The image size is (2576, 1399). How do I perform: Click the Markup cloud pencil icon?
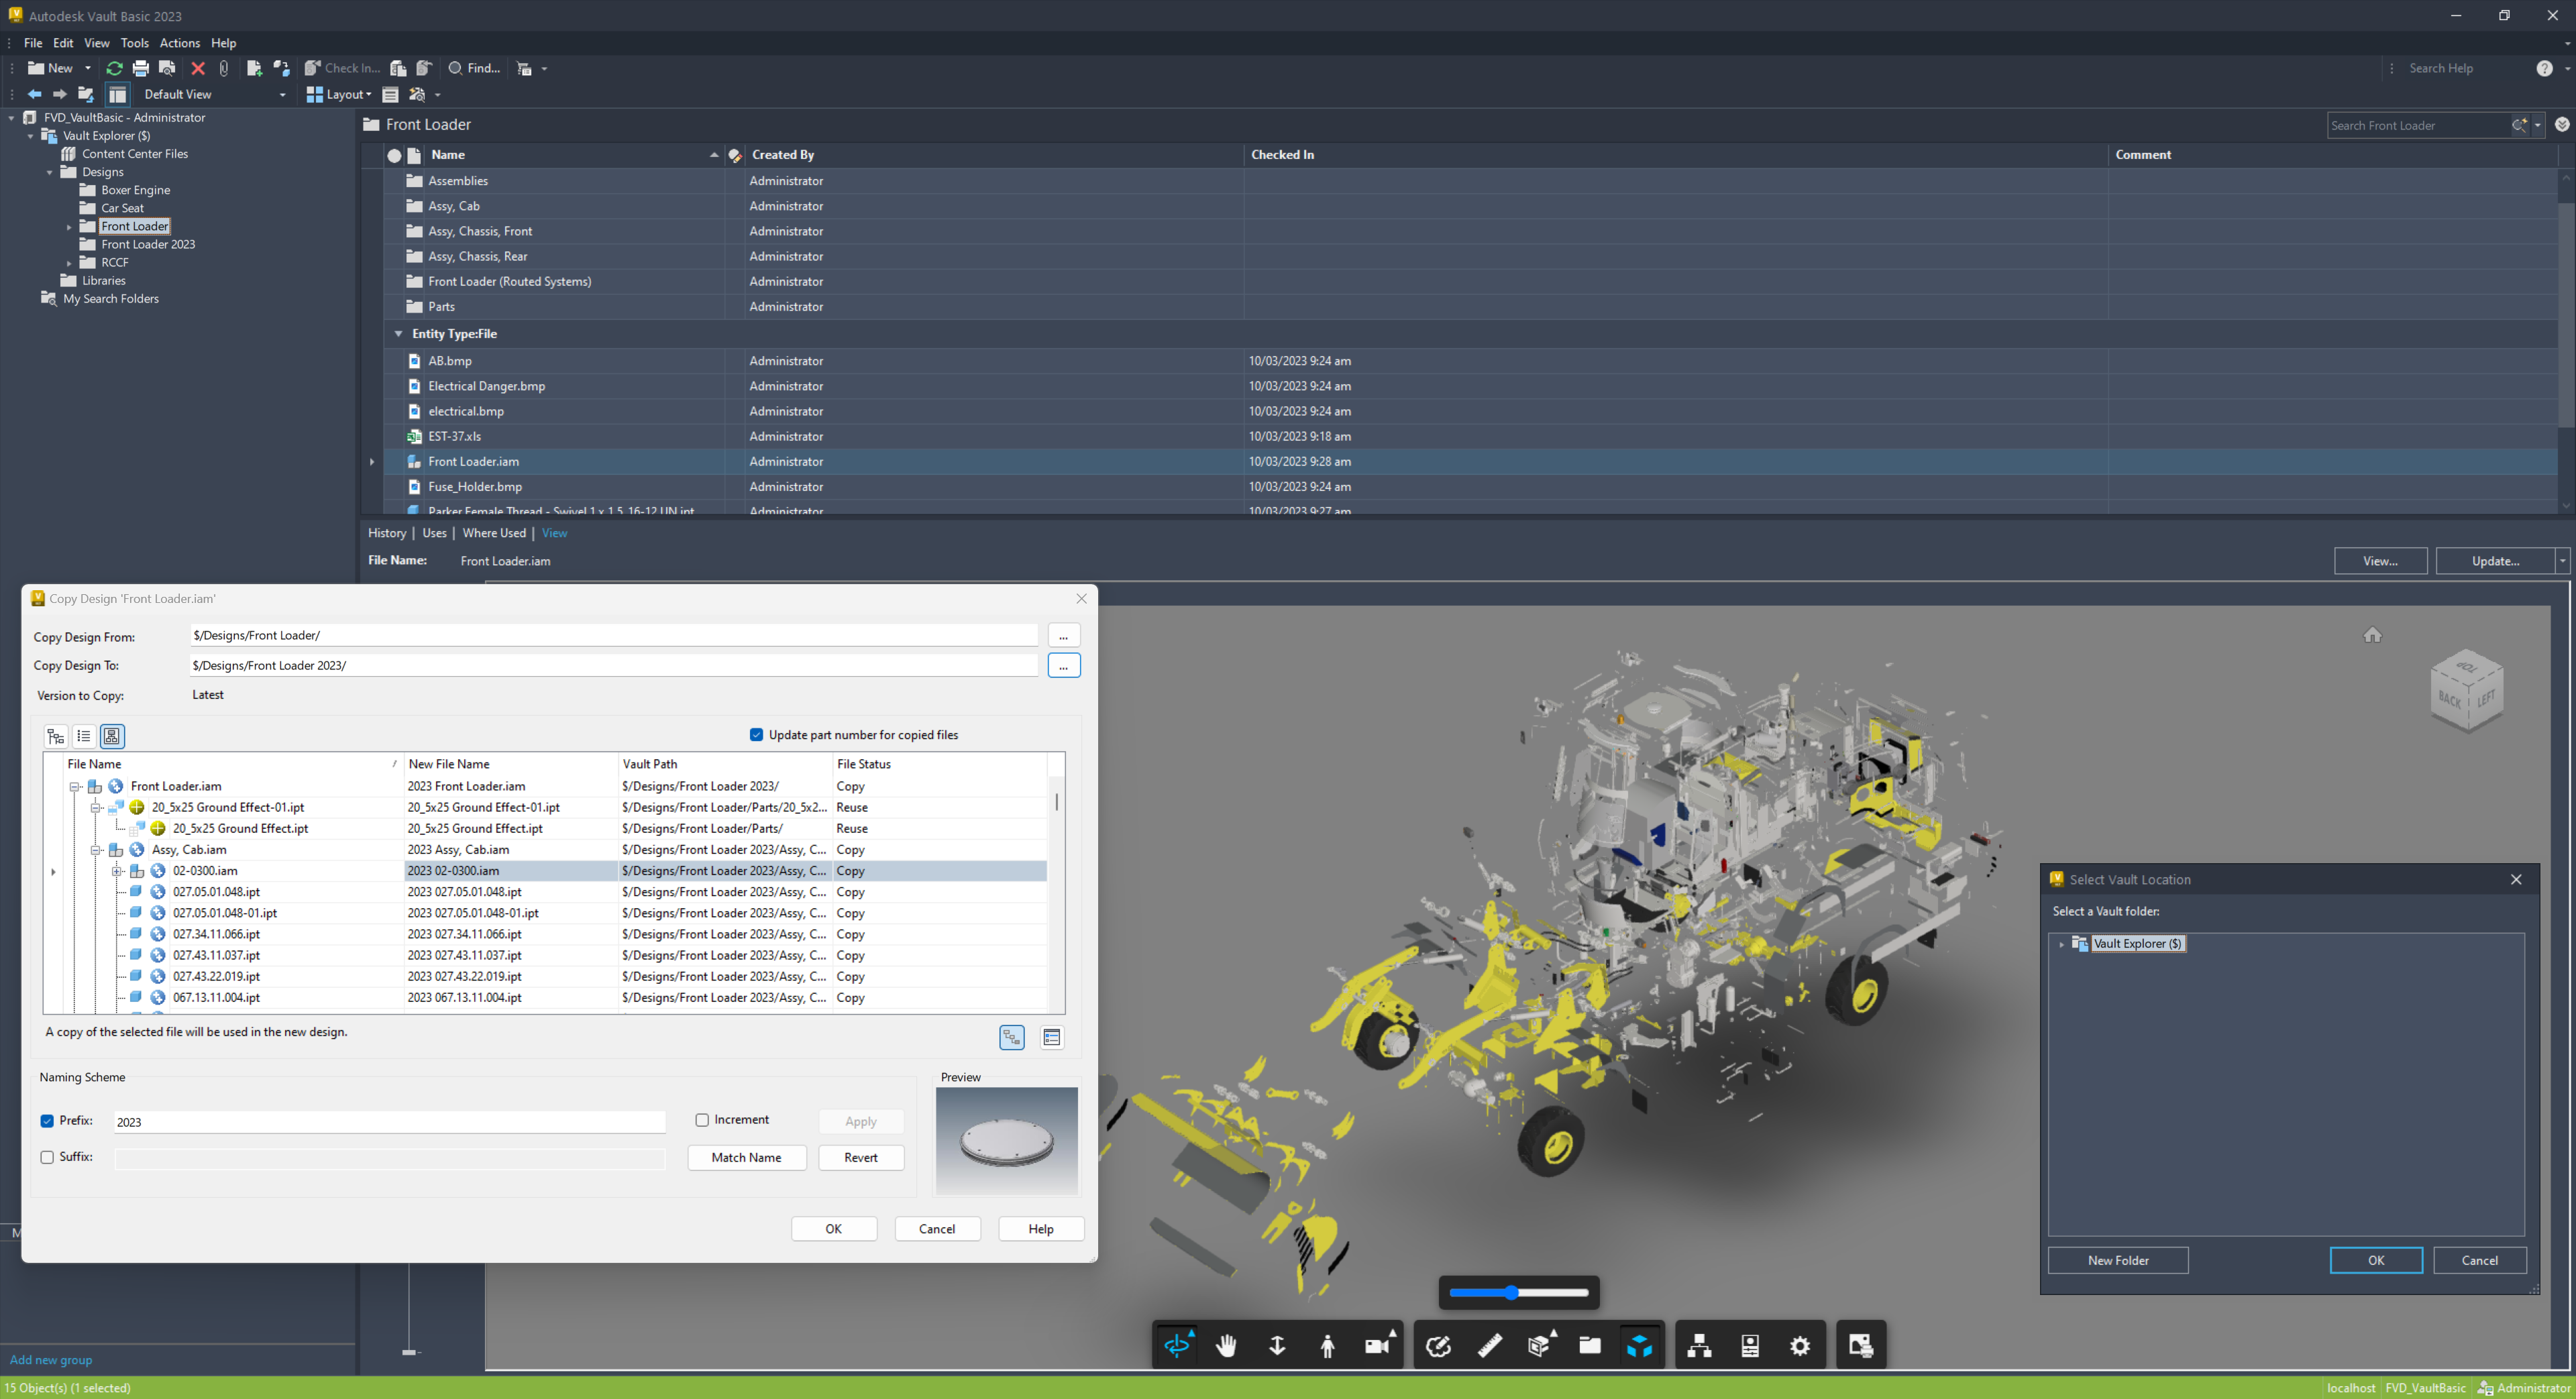[x=1438, y=1345]
